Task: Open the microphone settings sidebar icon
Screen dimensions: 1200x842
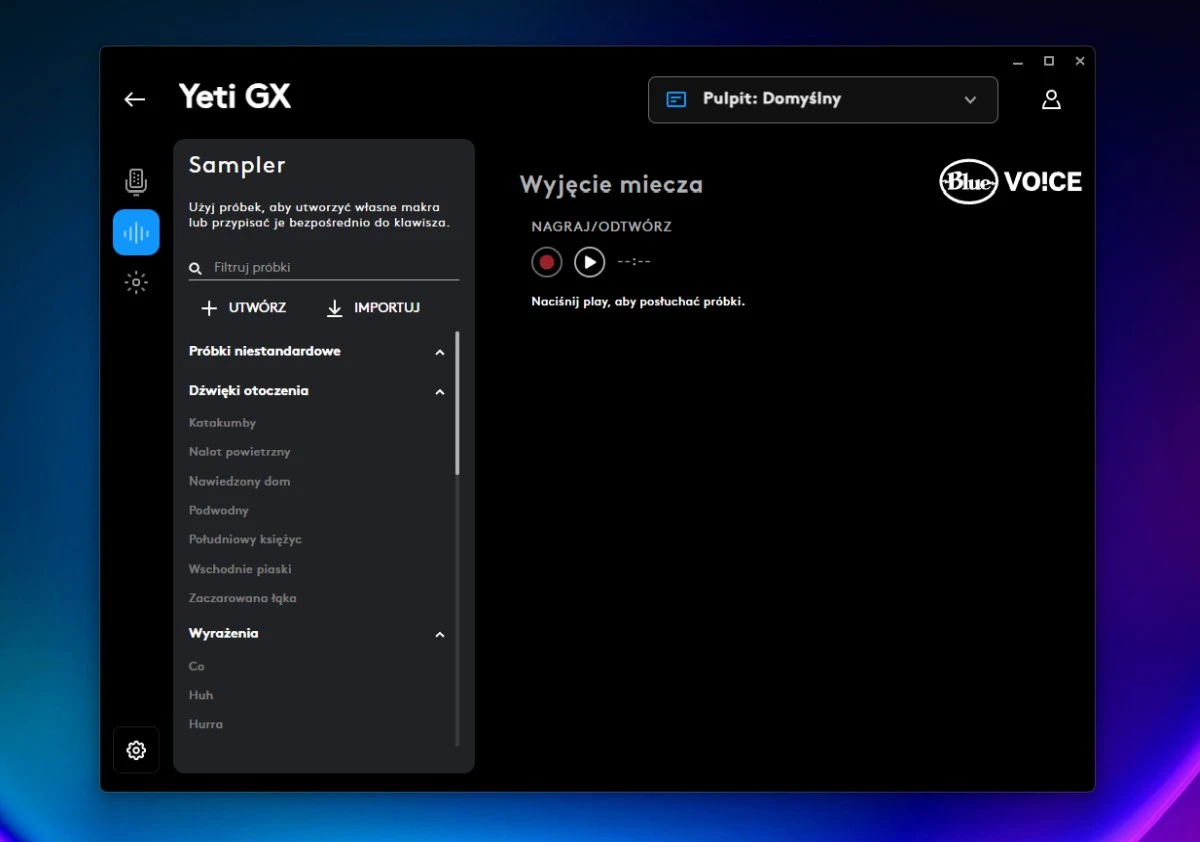Action: pos(136,182)
